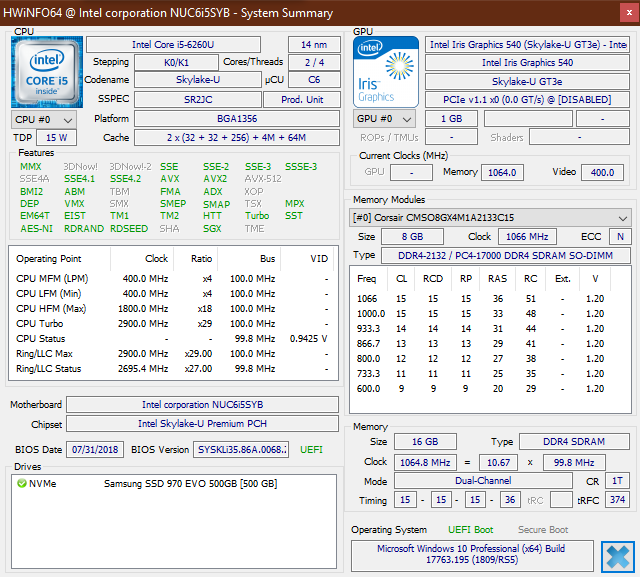Click the SR2JC SSPEC field
The width and height of the screenshot is (640, 577).
coord(198,100)
